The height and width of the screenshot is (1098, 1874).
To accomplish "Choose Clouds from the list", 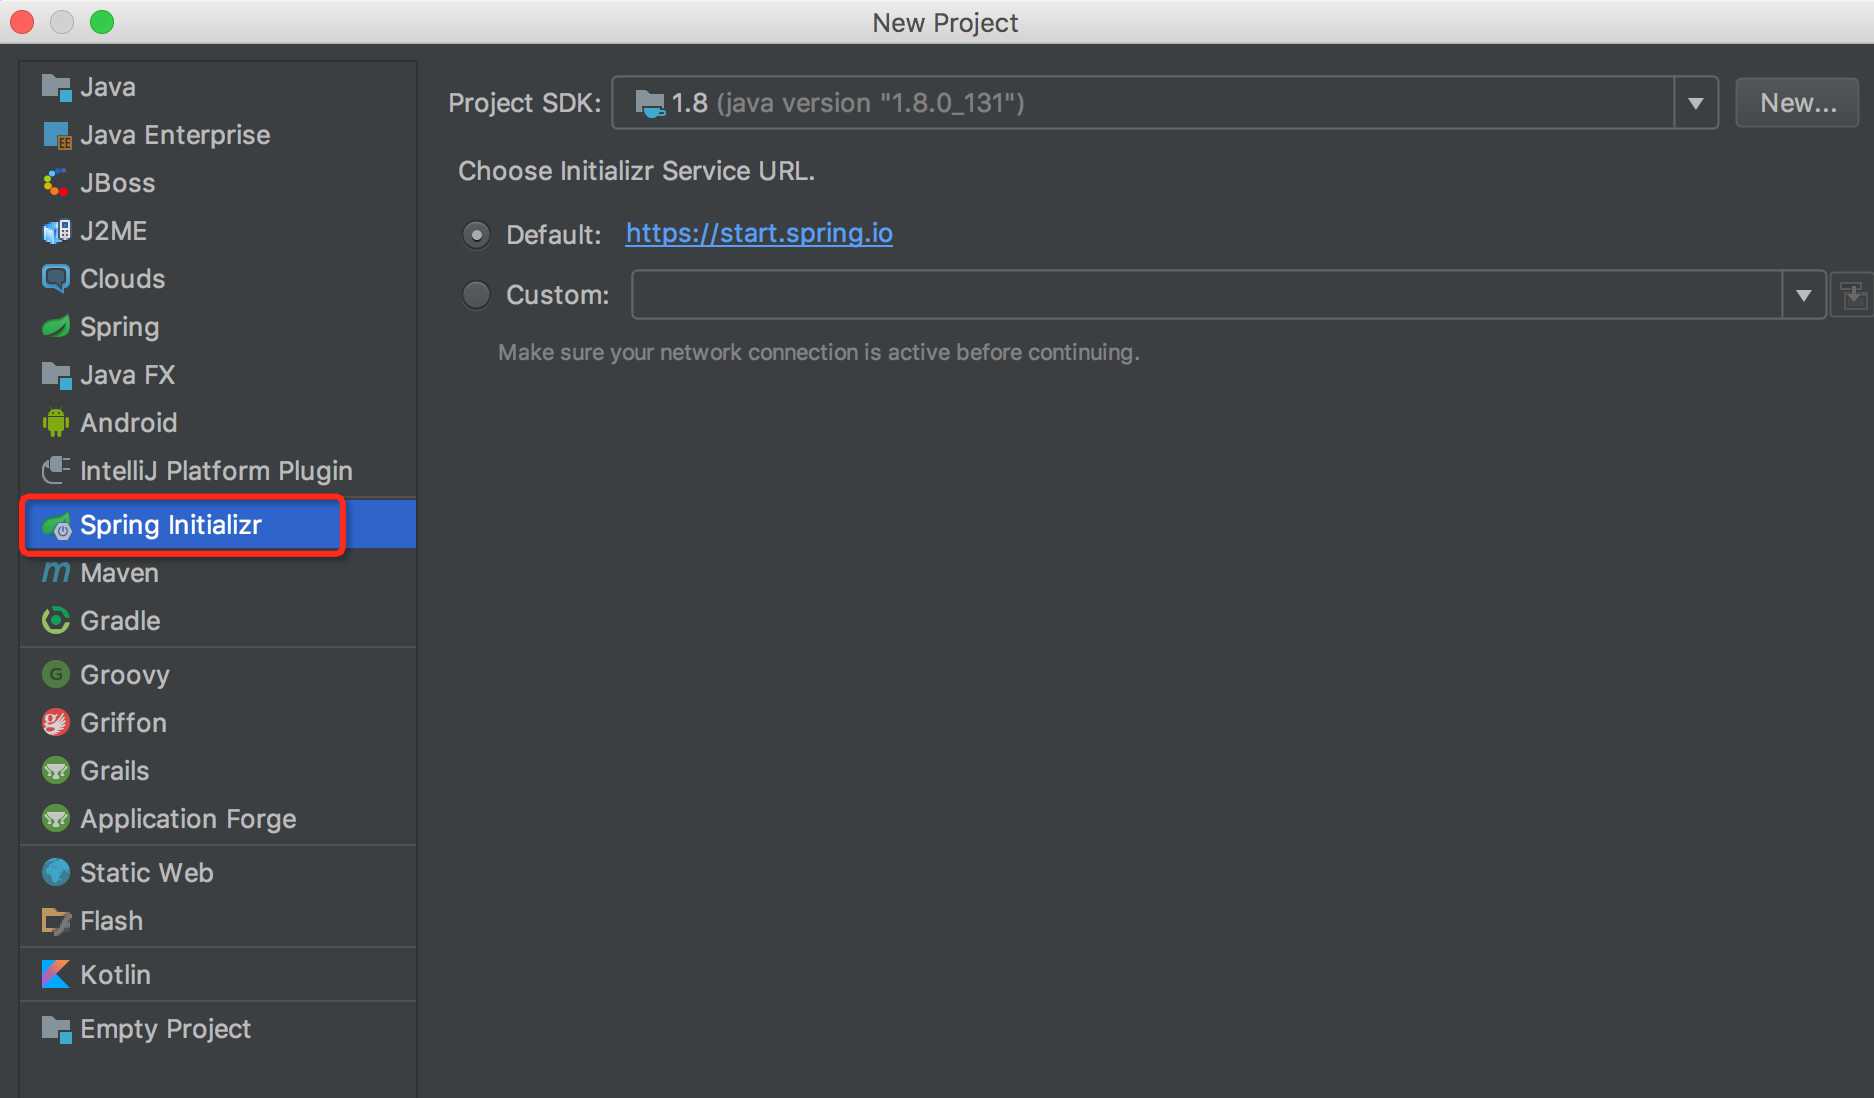I will point(218,279).
